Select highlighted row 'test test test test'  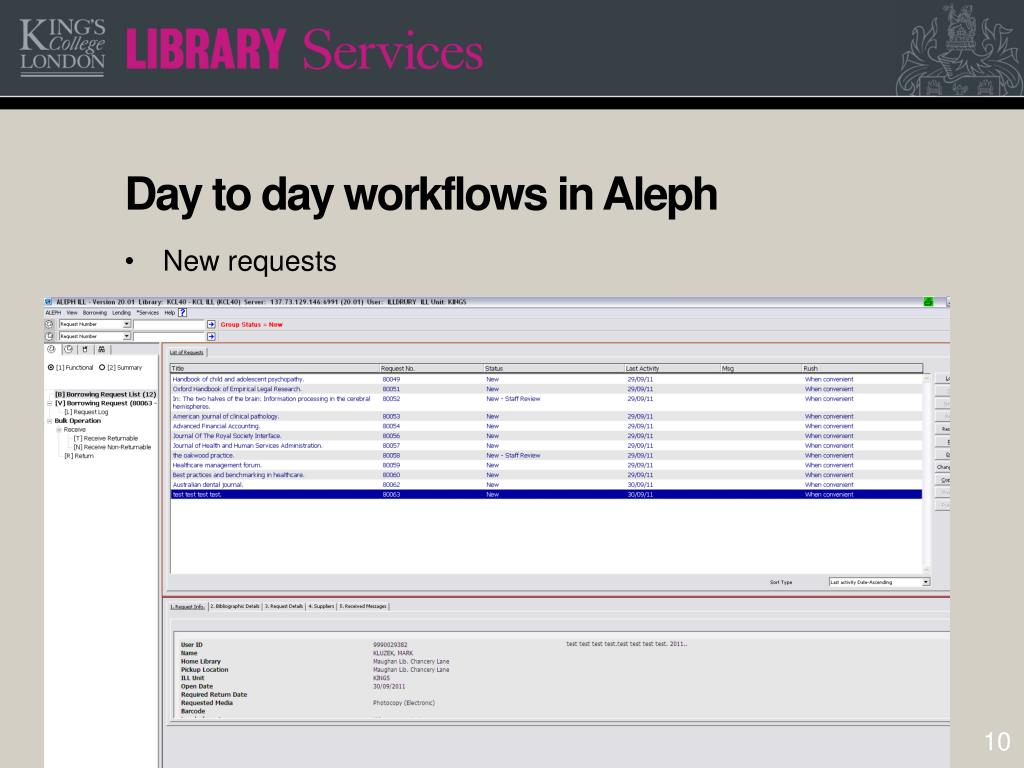coord(547,495)
